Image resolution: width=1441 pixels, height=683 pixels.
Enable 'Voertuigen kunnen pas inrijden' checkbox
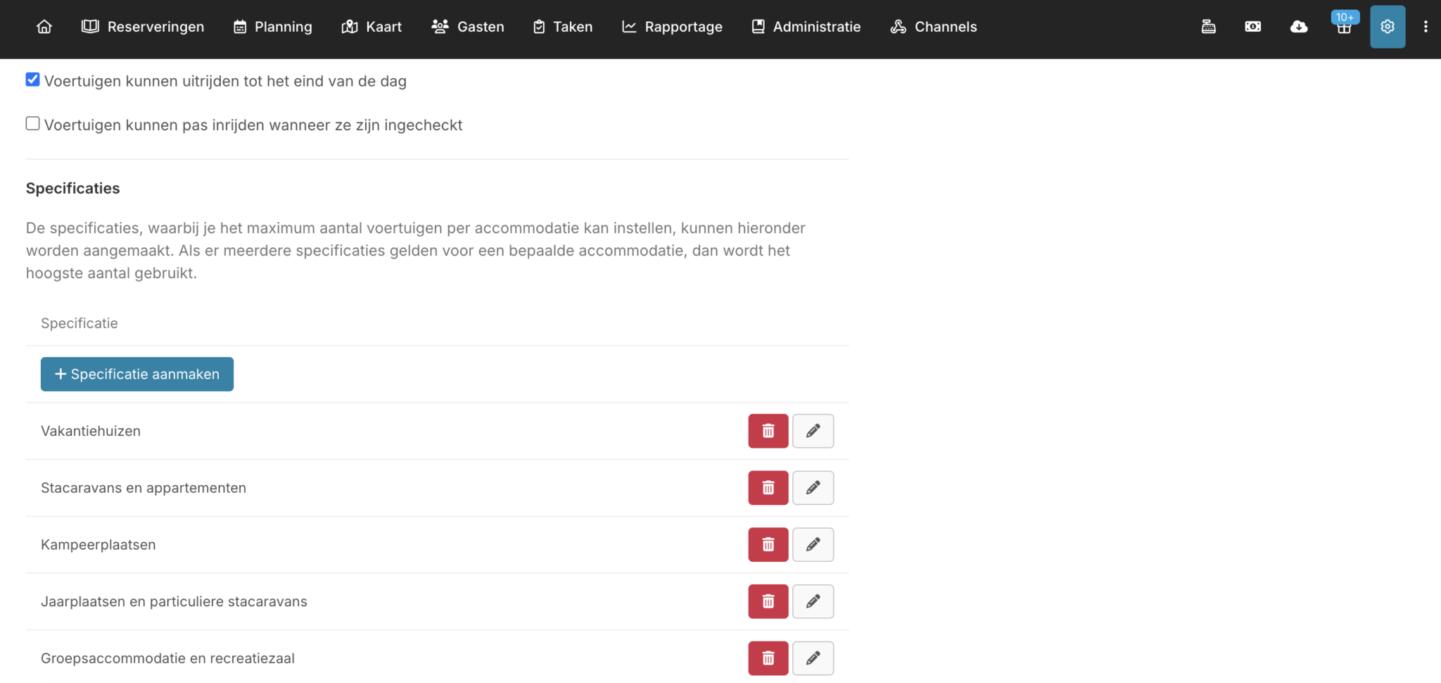pyautogui.click(x=33, y=124)
